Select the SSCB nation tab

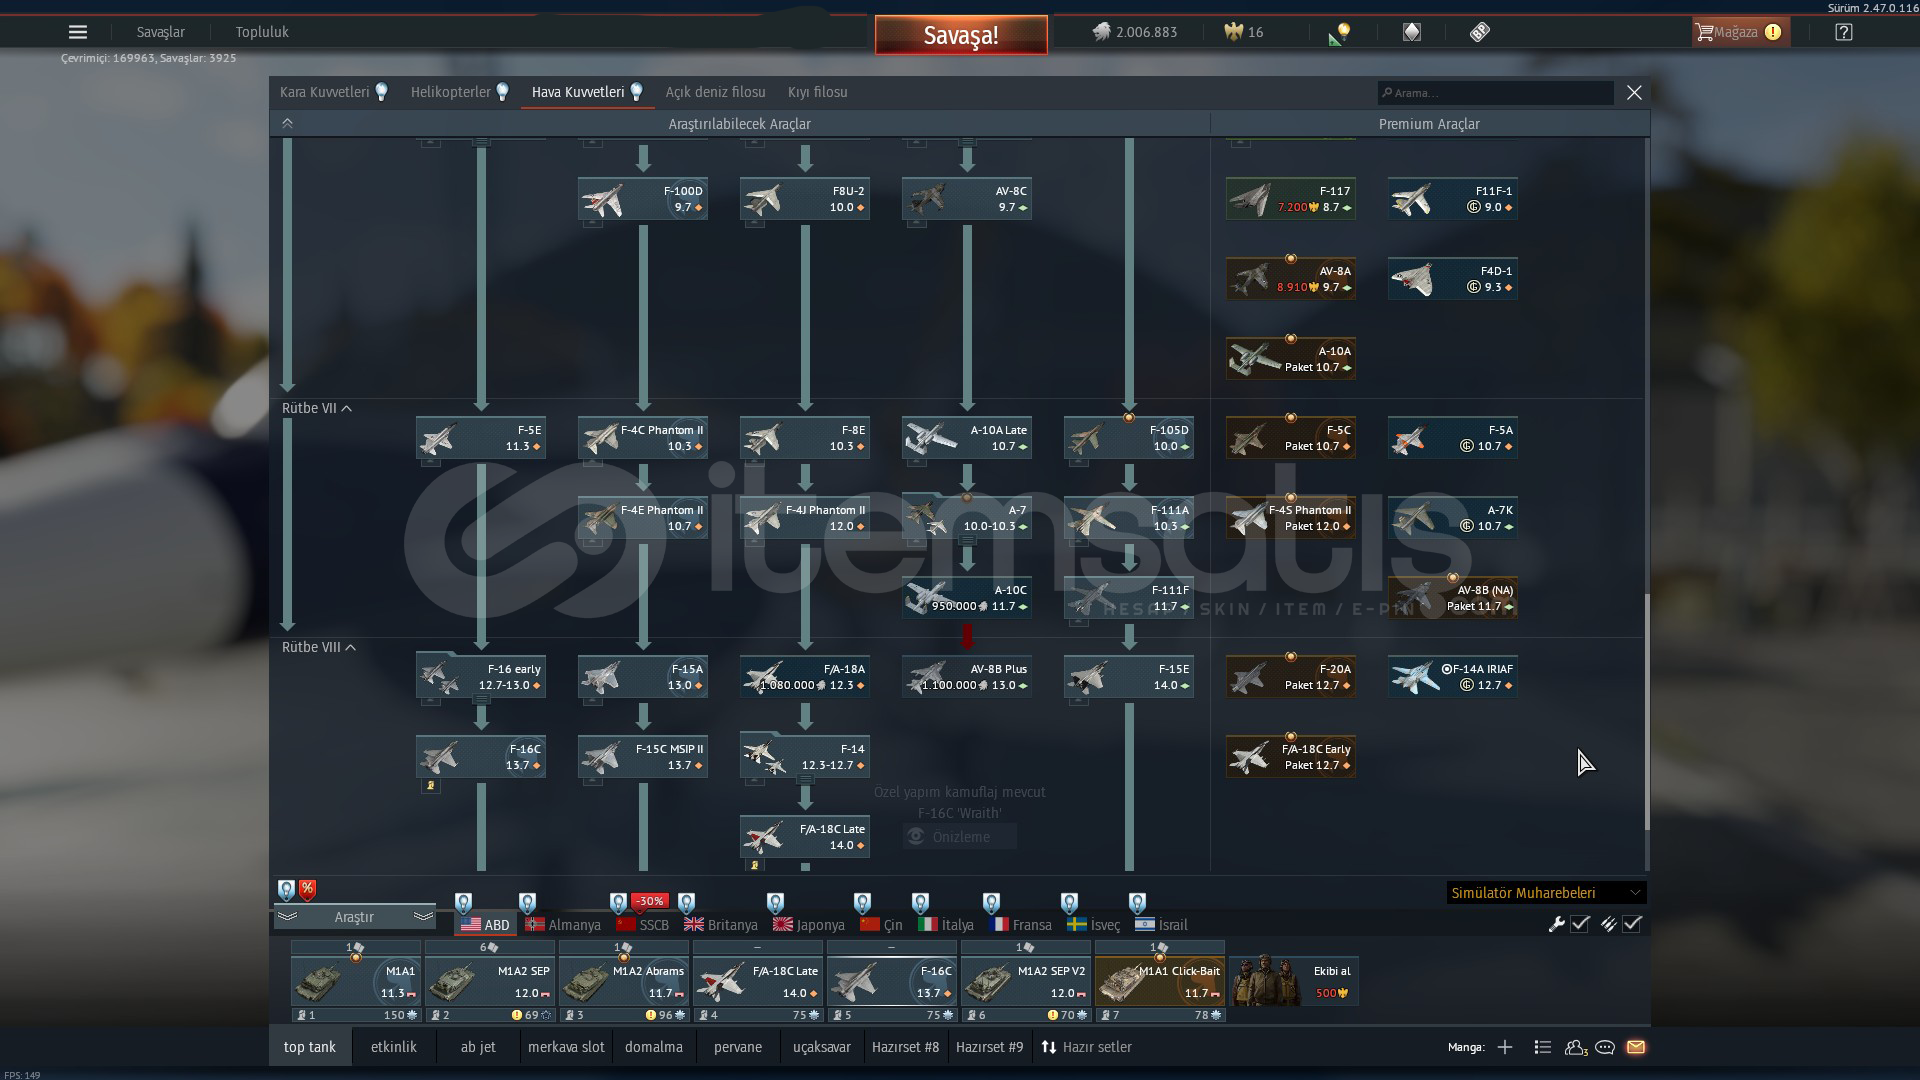643,925
